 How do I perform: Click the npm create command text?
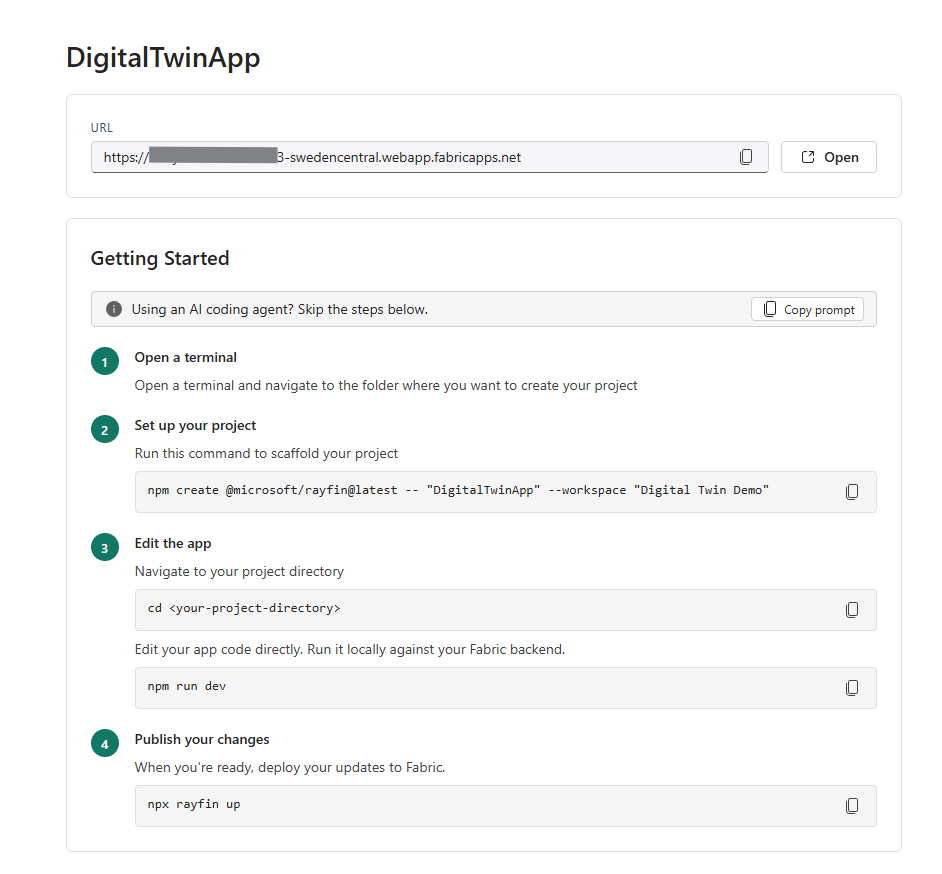(x=458, y=490)
